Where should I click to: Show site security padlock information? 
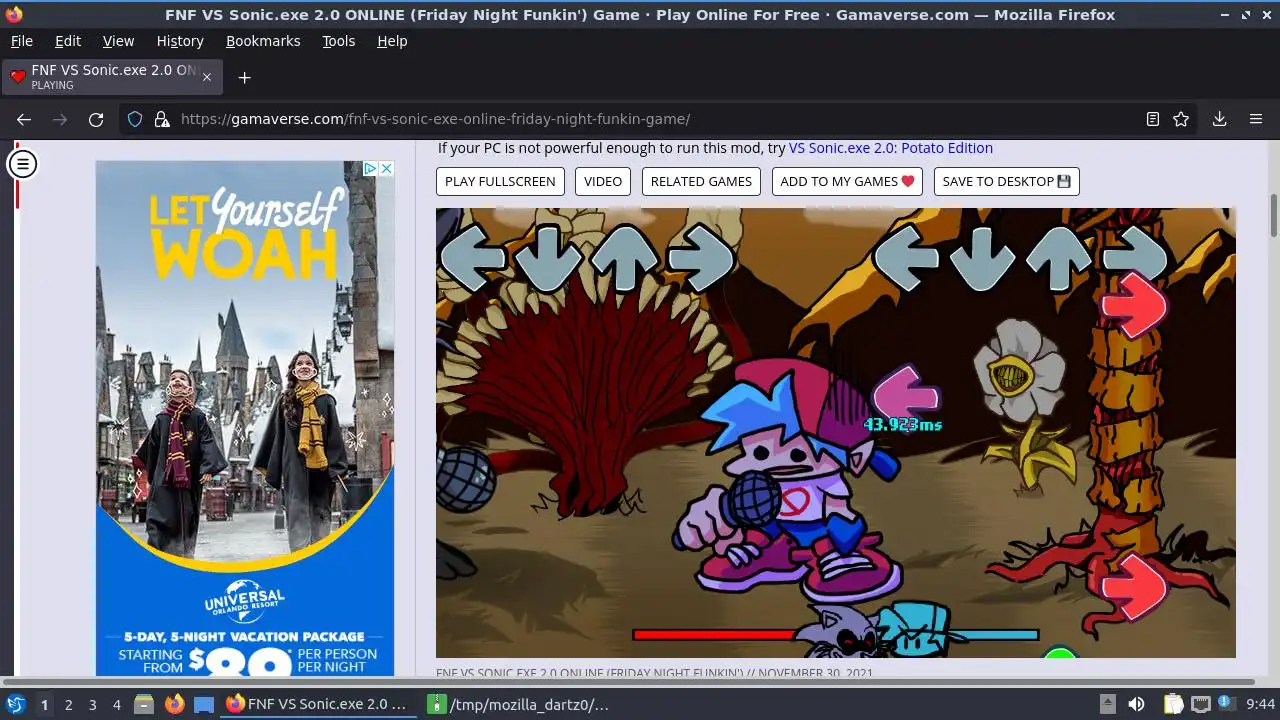tap(162, 119)
